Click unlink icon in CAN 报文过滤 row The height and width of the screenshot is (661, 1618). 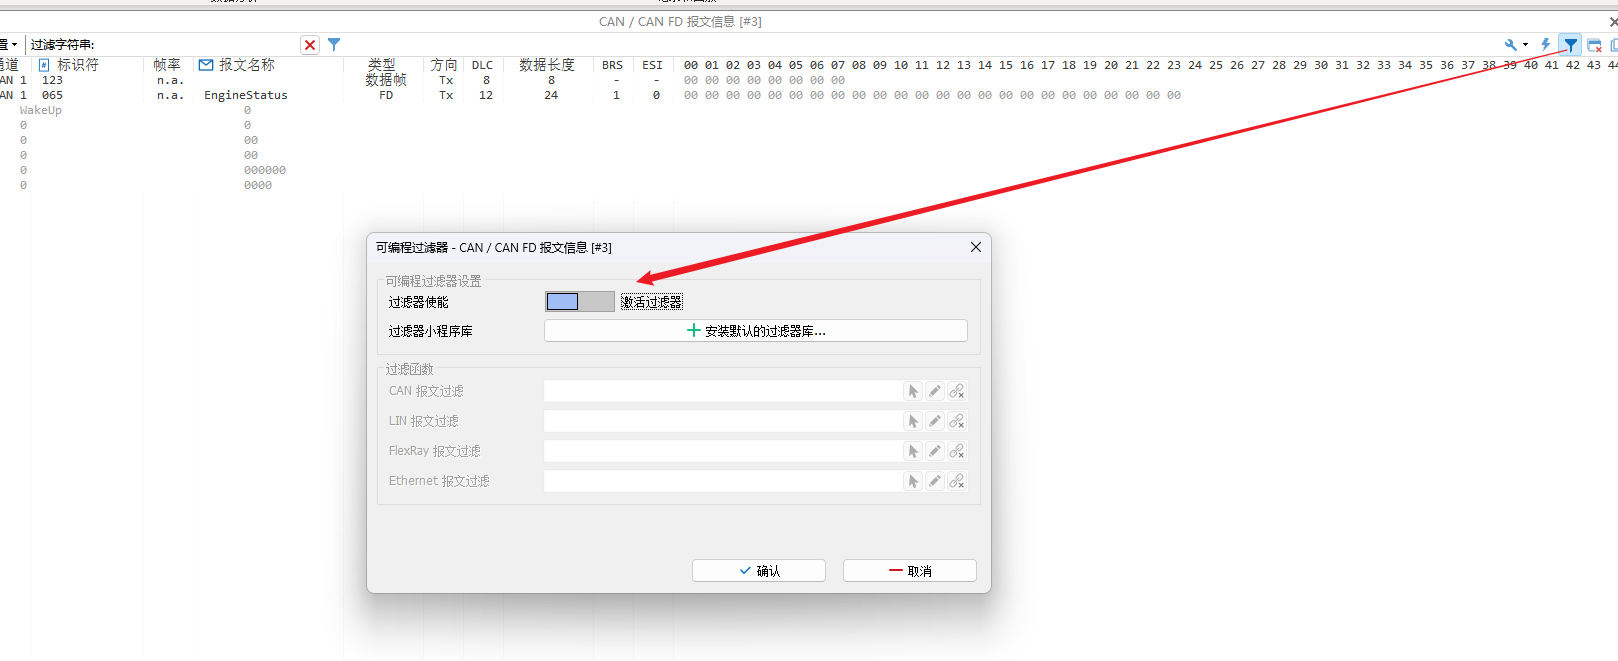957,391
